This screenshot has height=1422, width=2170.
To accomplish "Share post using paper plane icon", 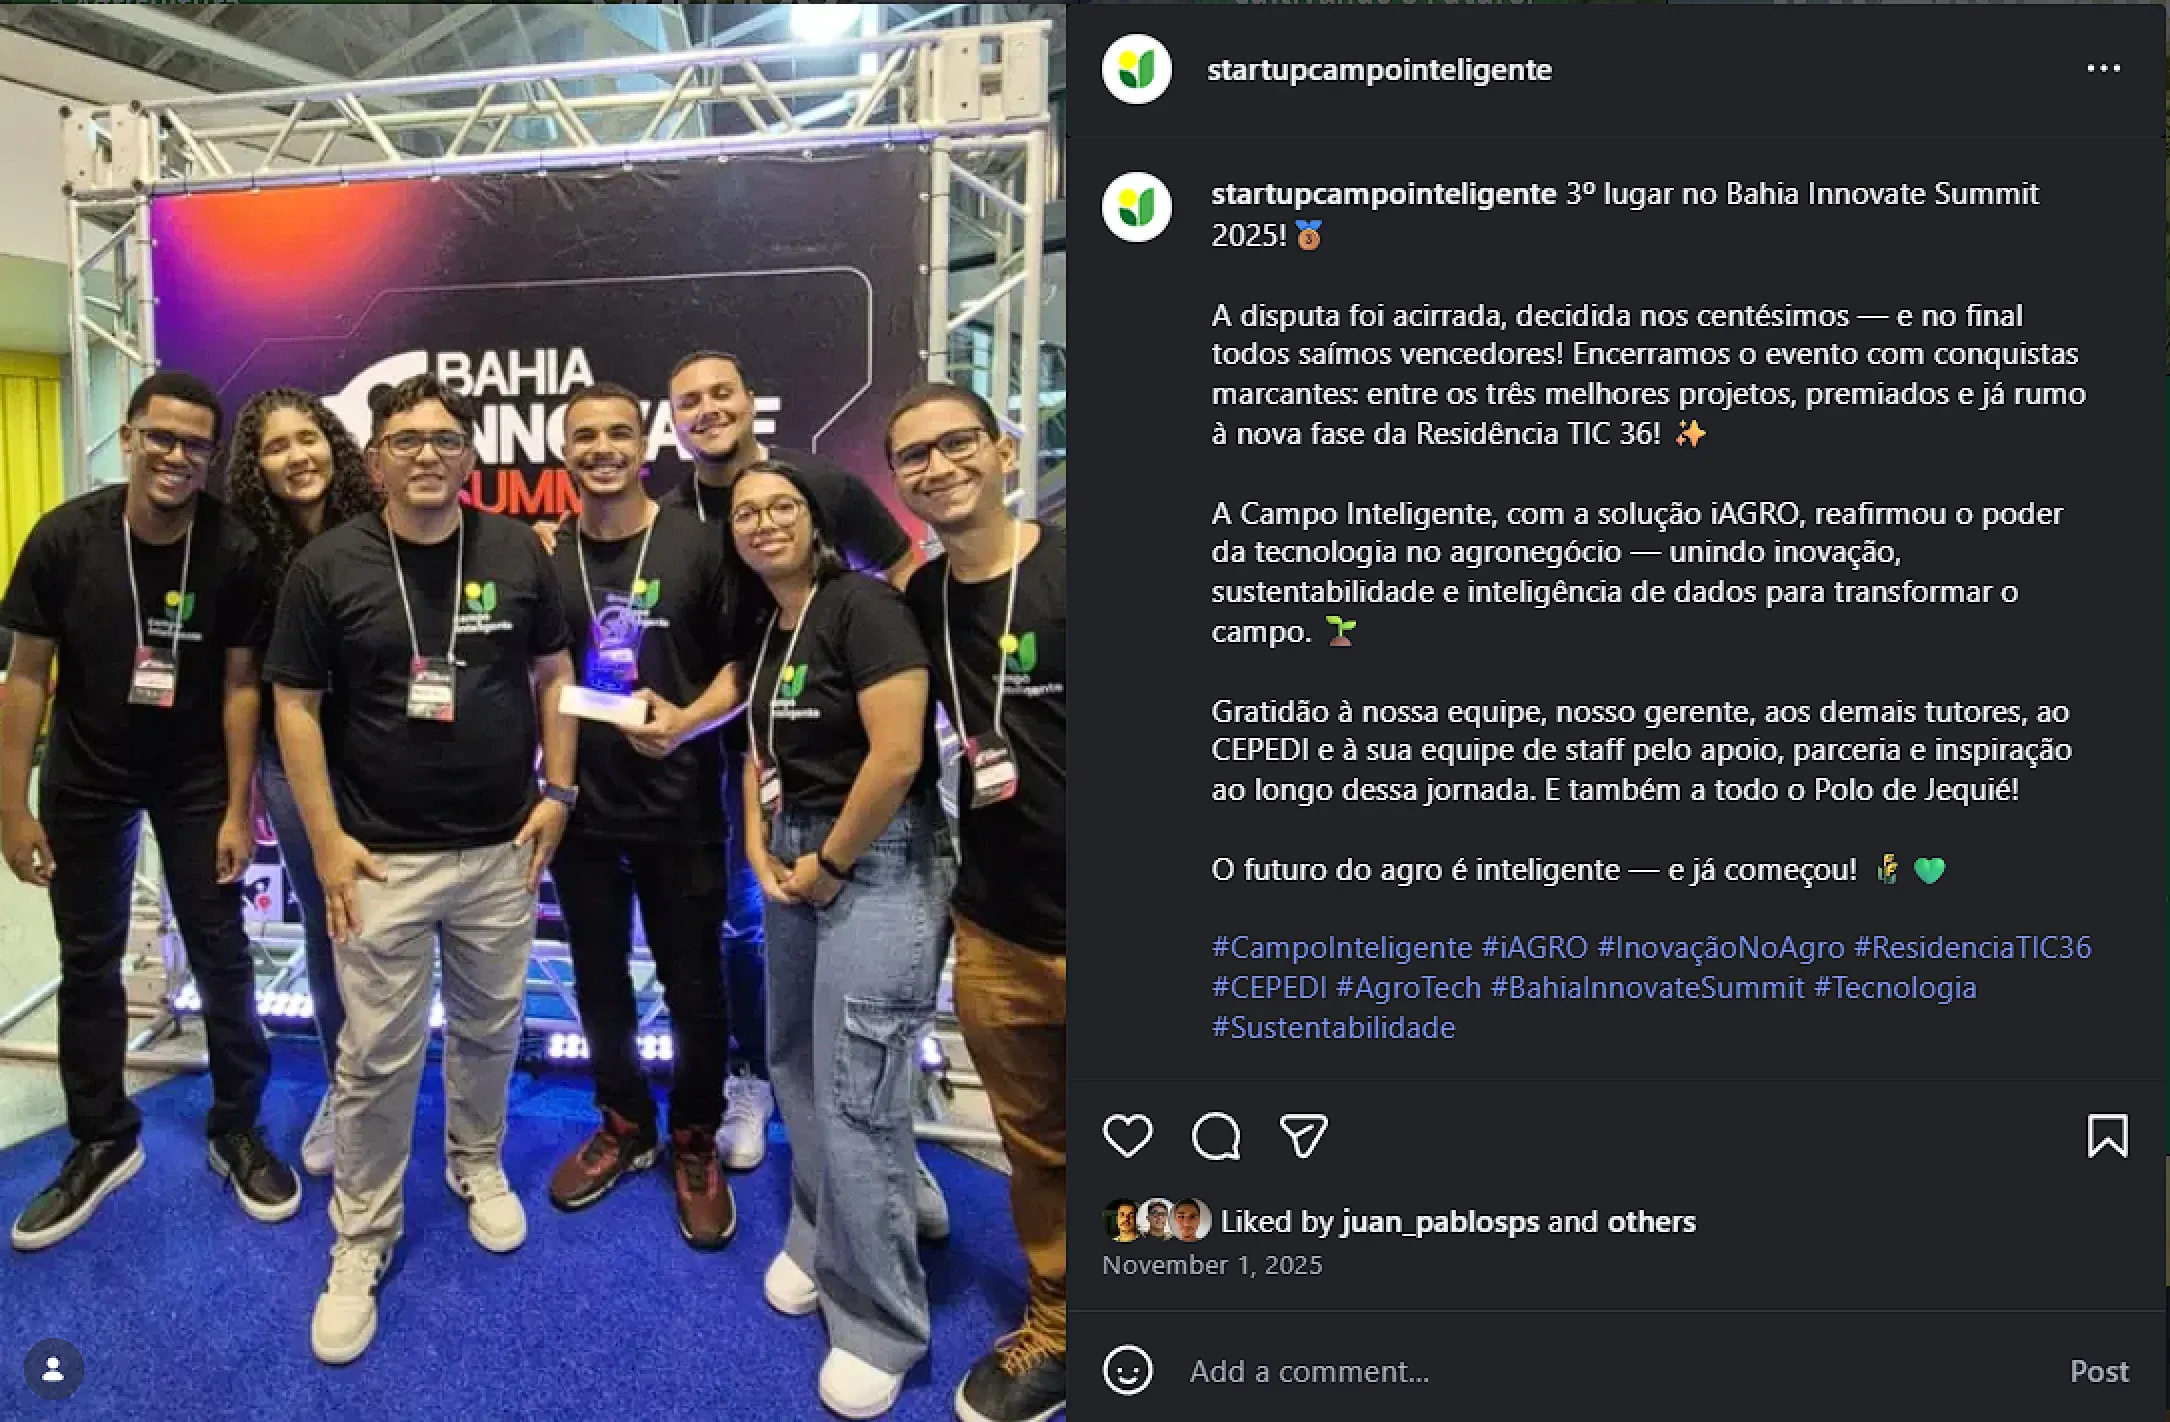I will [1303, 1136].
